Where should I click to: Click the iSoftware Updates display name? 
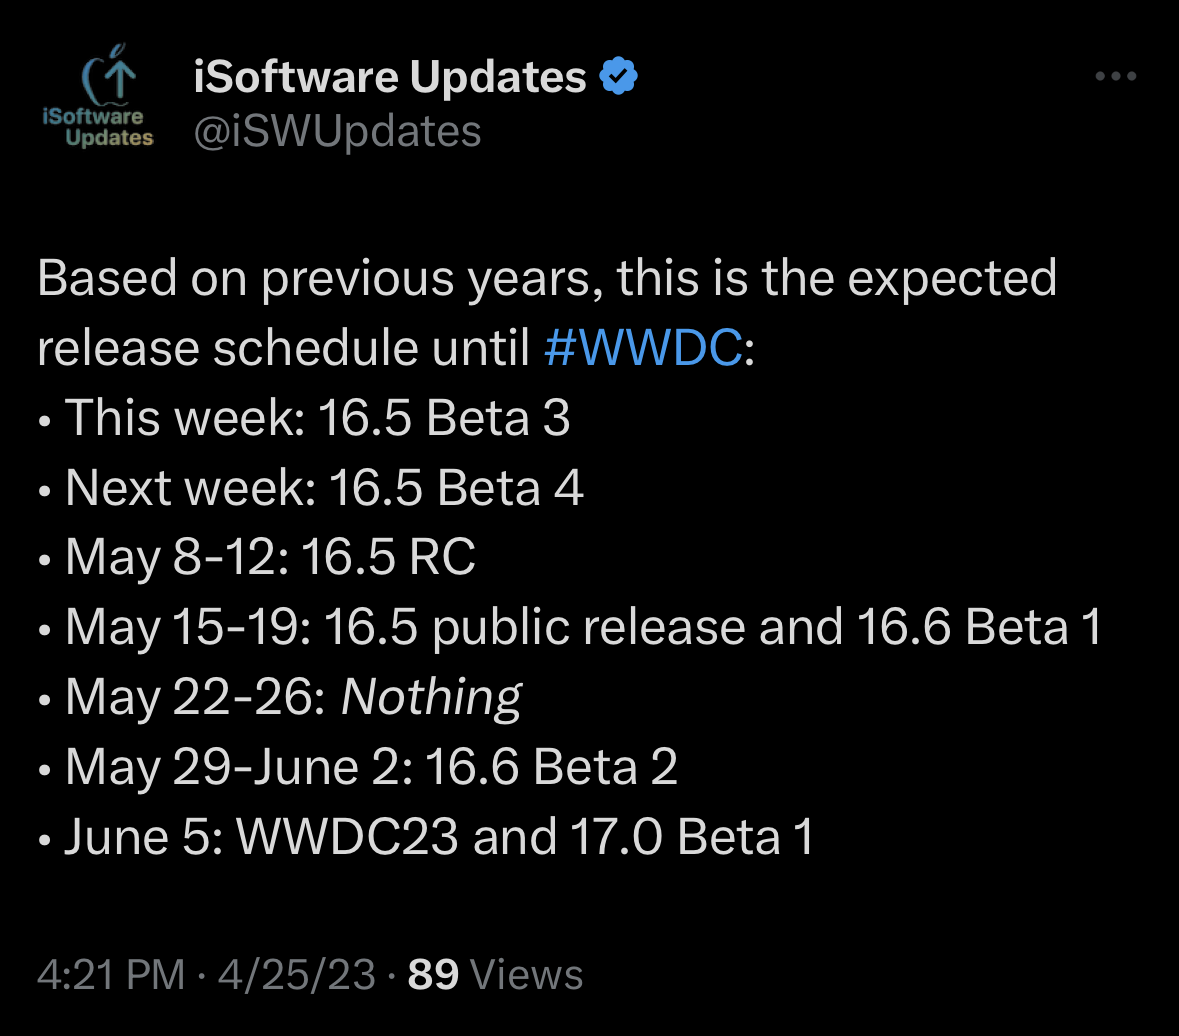click(x=390, y=77)
